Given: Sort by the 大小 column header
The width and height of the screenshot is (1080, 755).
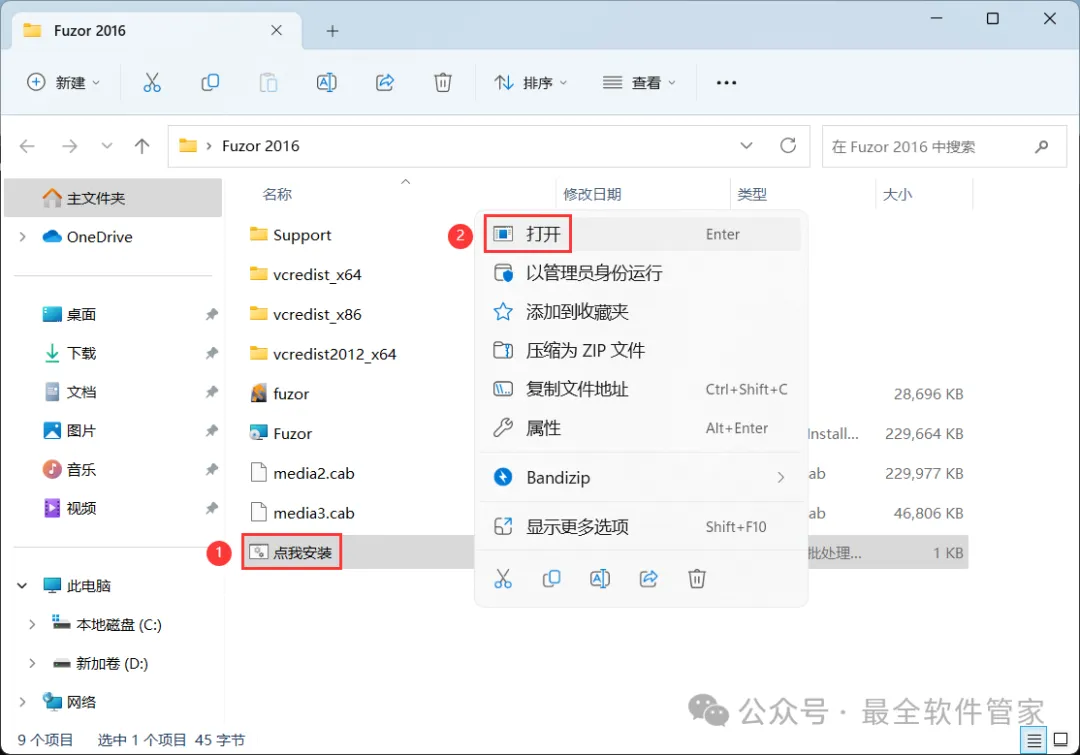Looking at the screenshot, I should click(897, 194).
